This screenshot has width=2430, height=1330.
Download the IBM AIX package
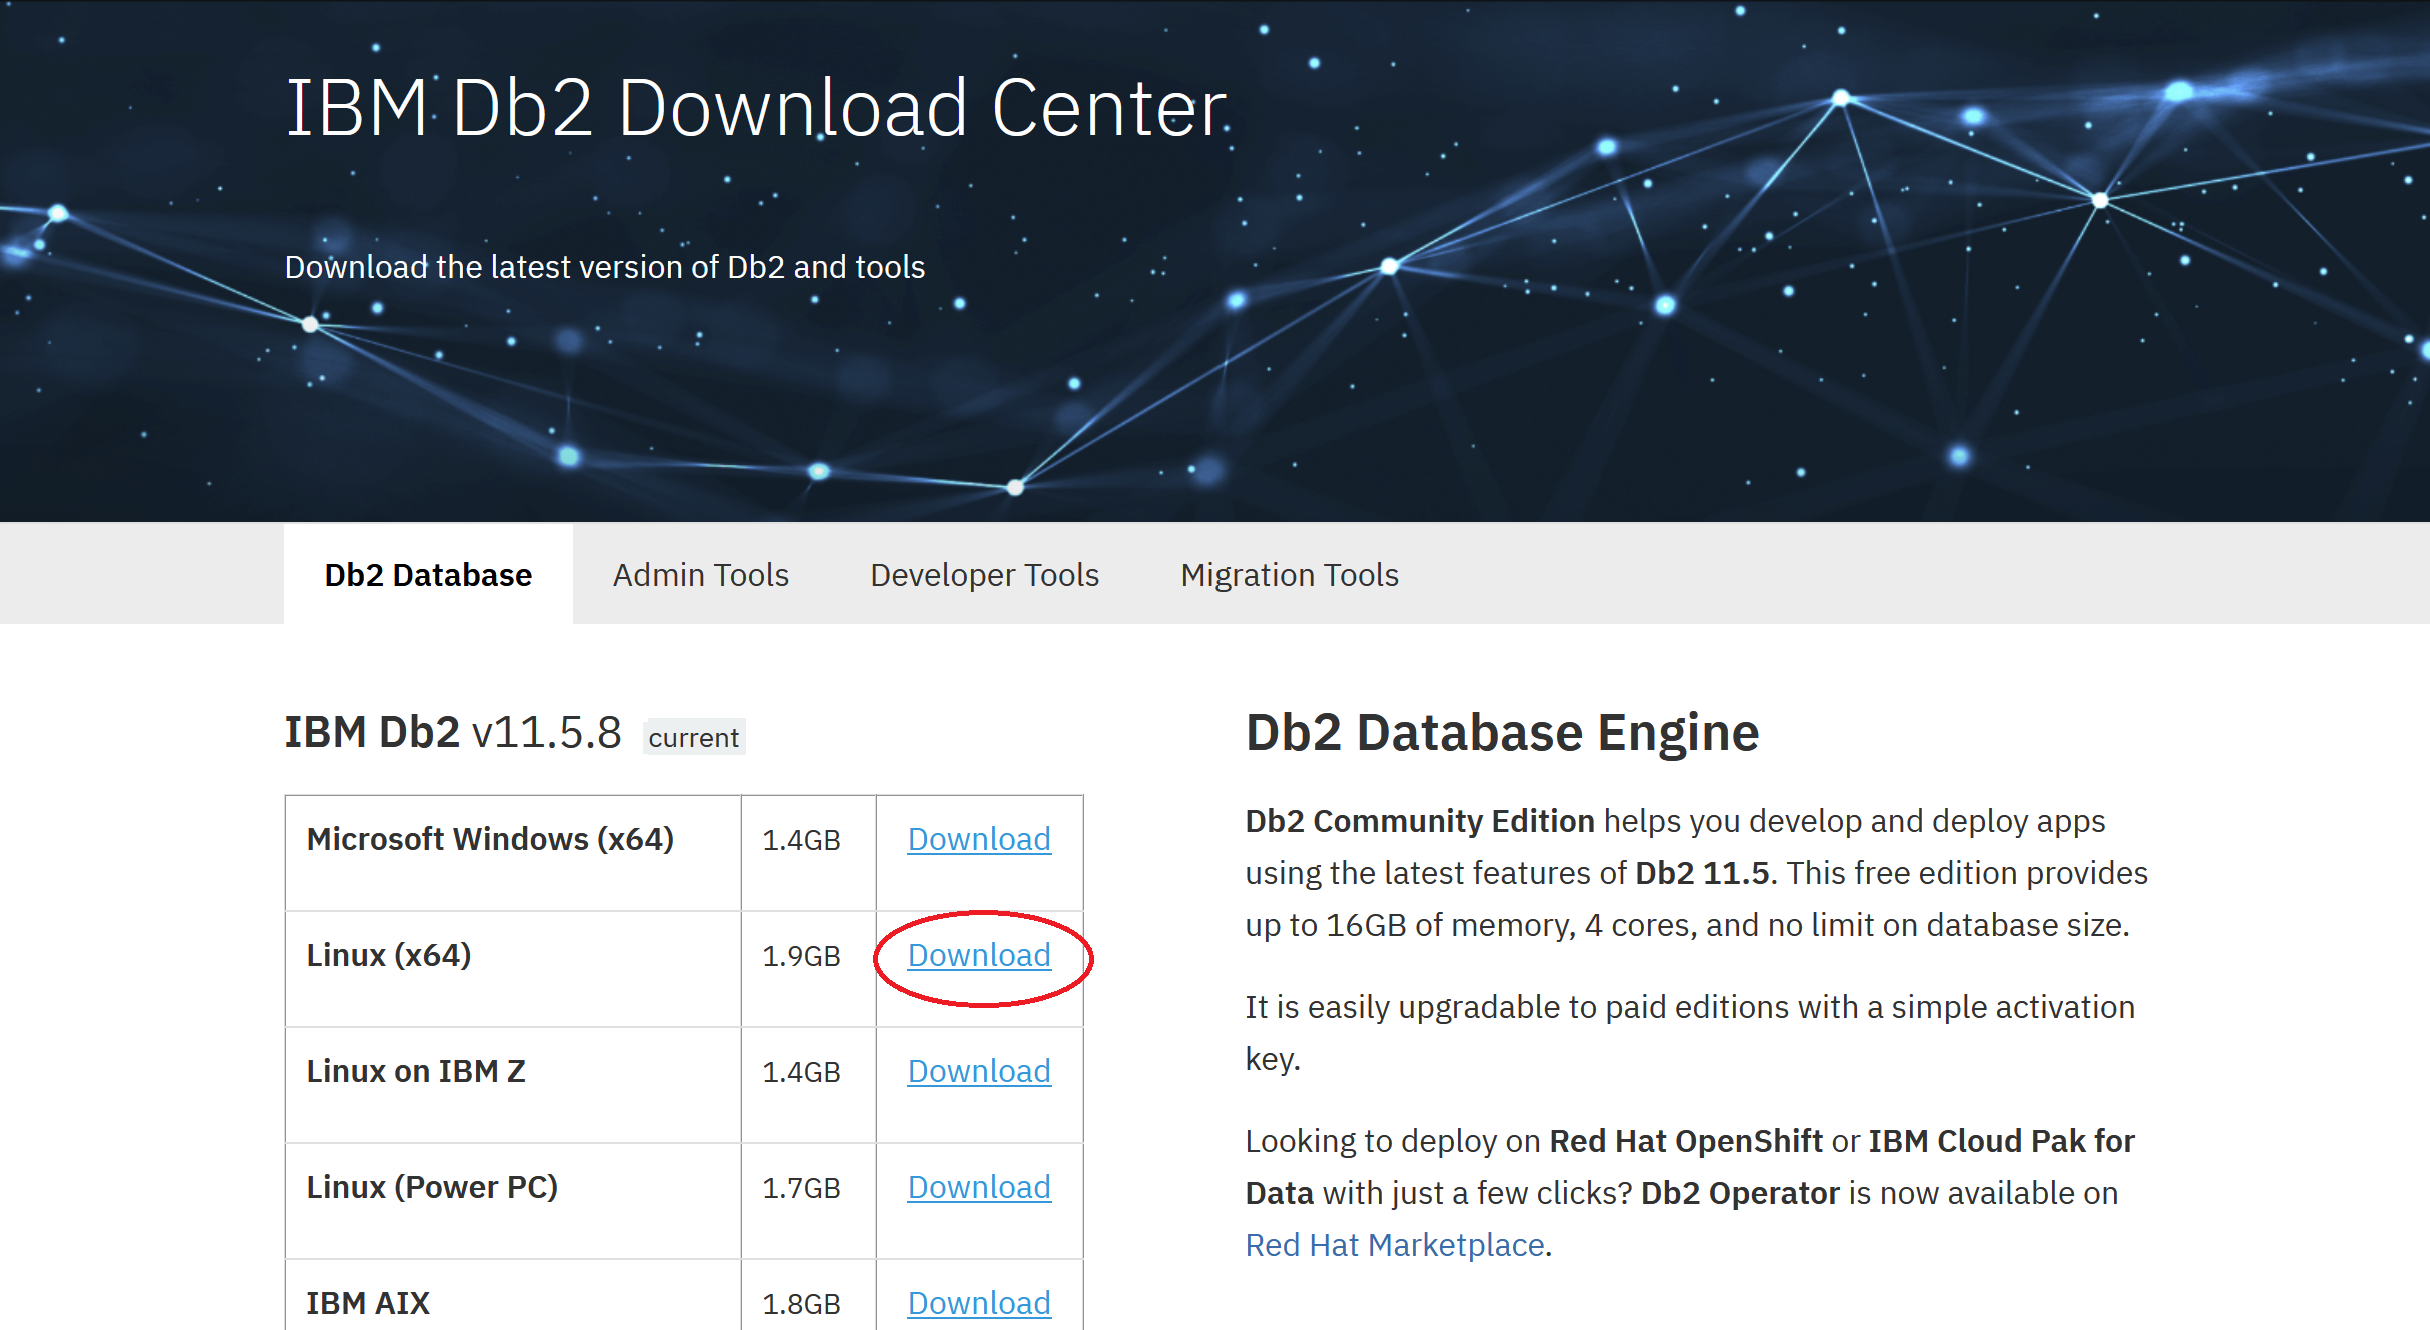coord(978,1303)
